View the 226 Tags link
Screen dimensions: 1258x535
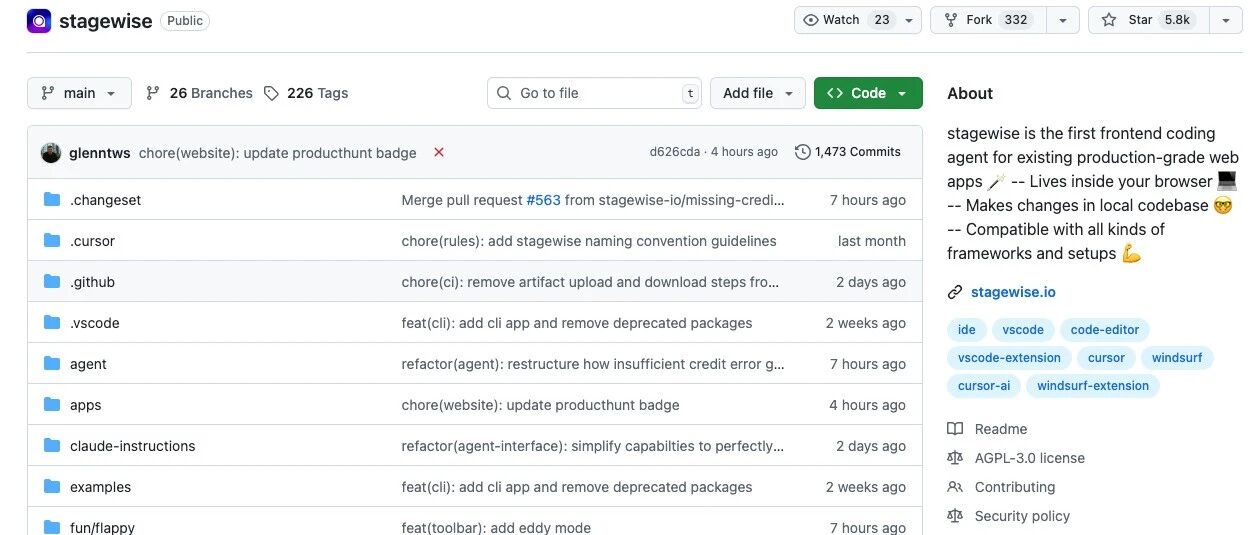(306, 93)
